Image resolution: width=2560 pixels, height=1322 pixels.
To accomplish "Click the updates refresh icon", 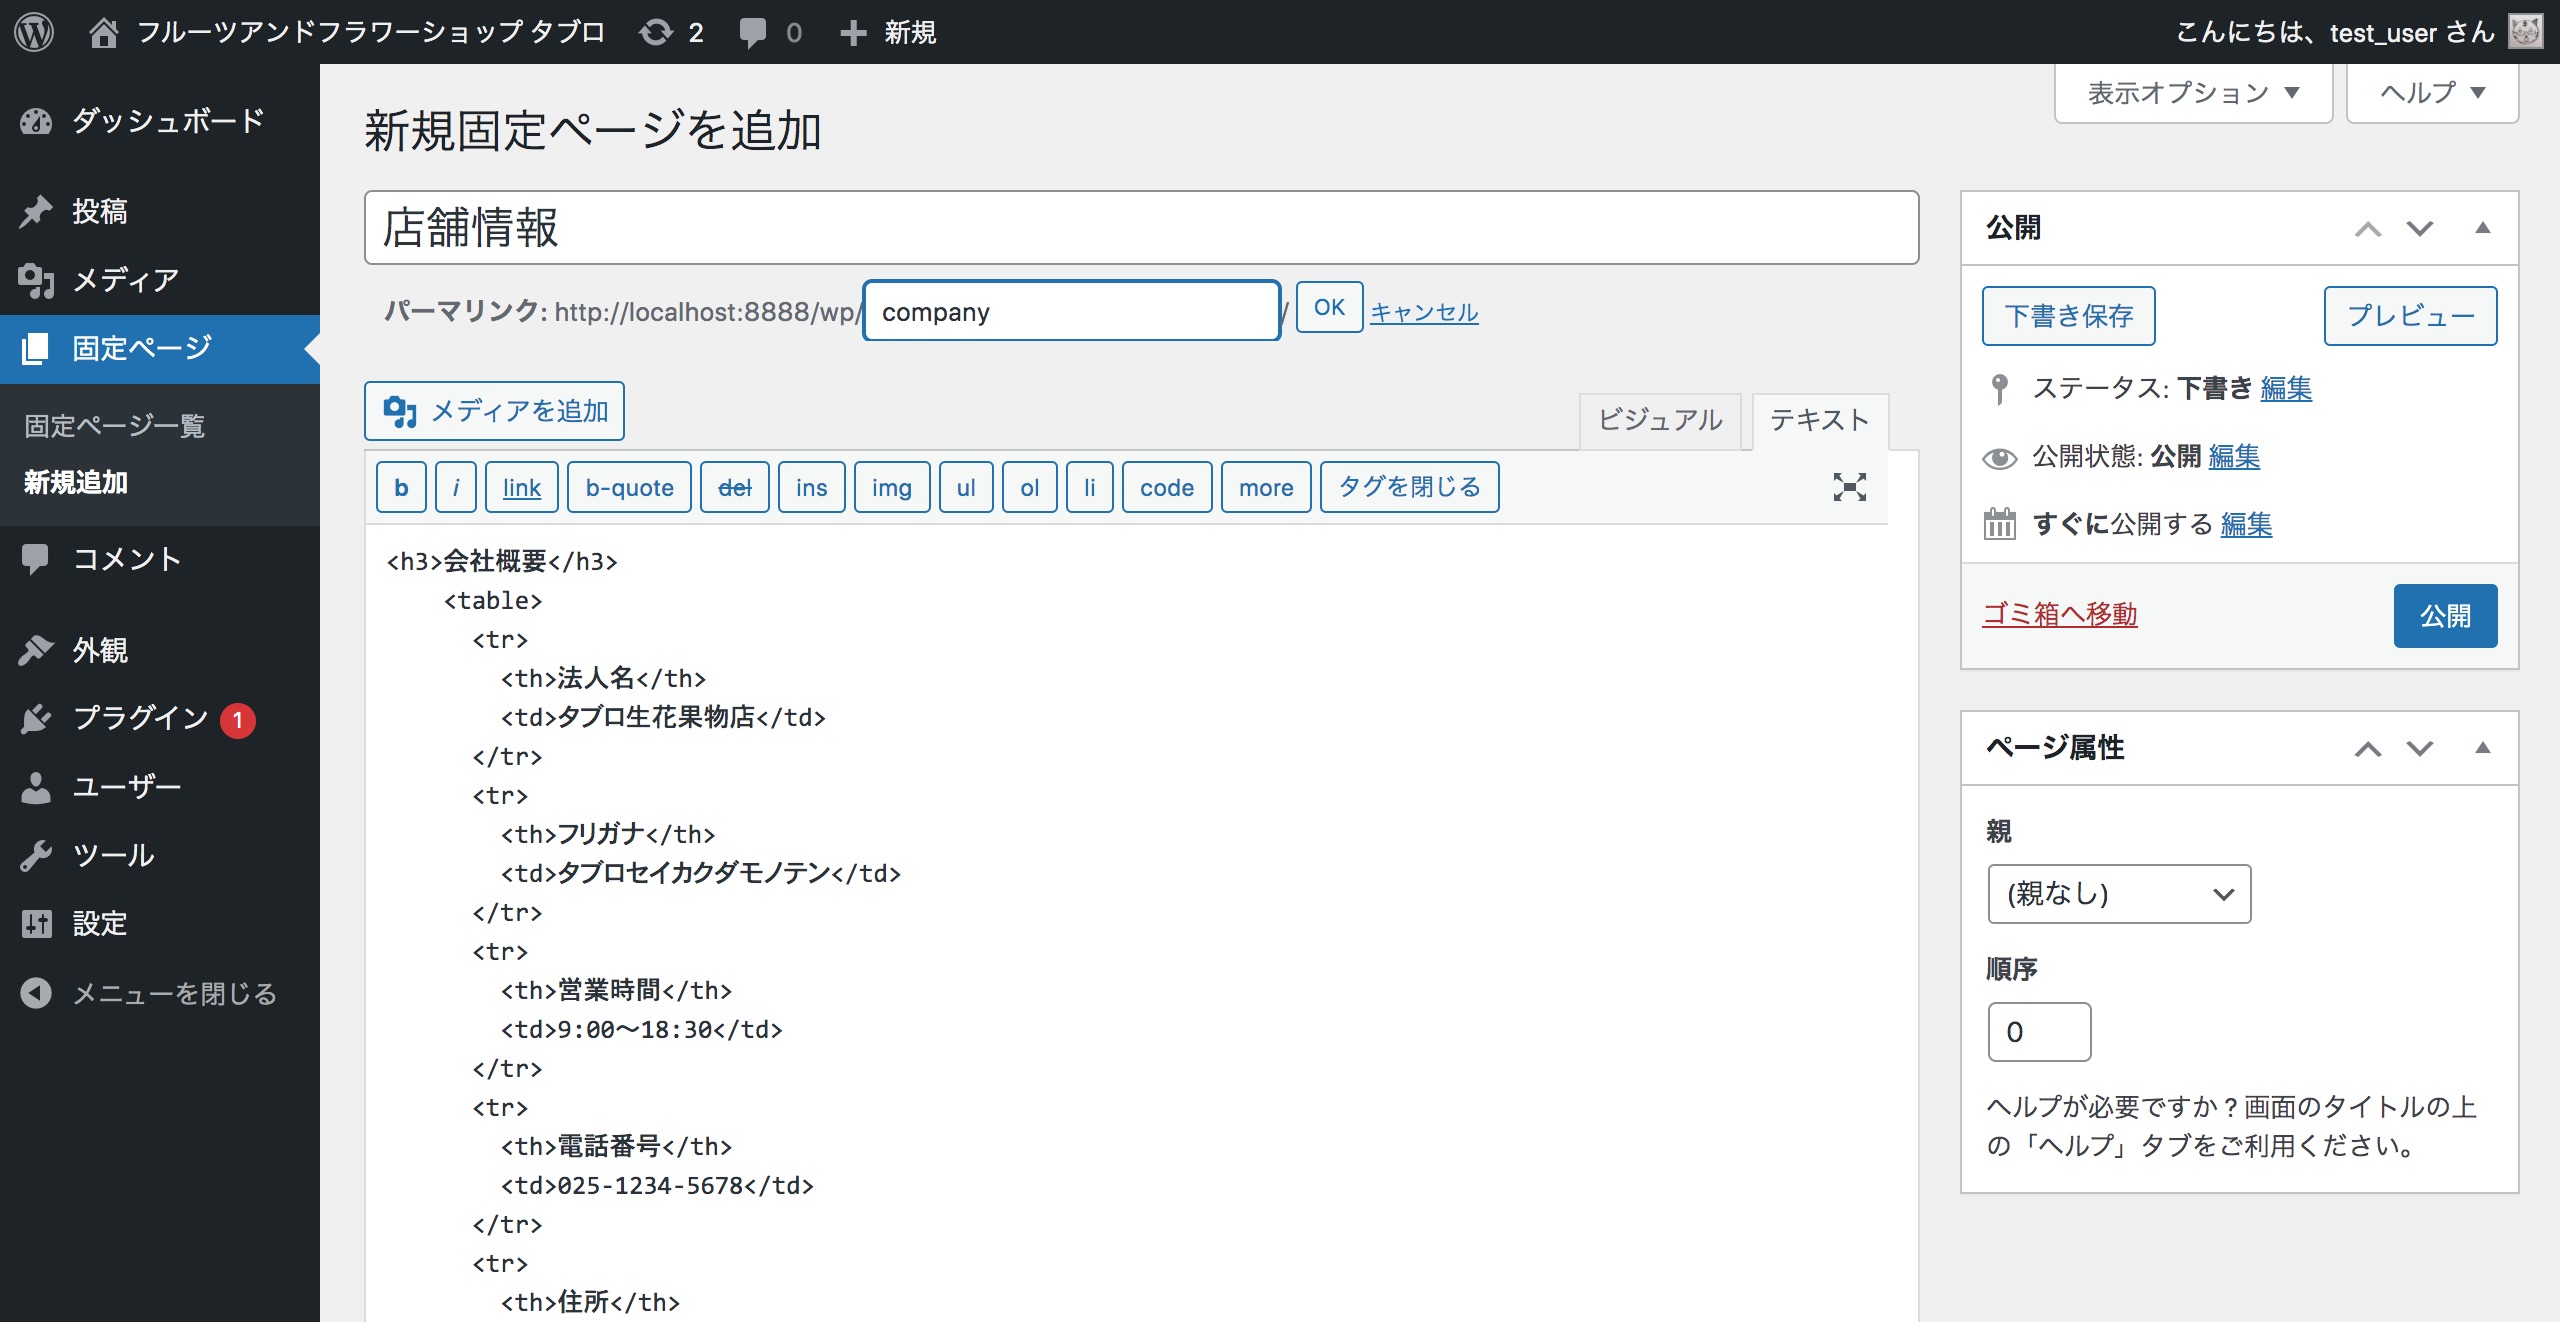I will pos(656,32).
